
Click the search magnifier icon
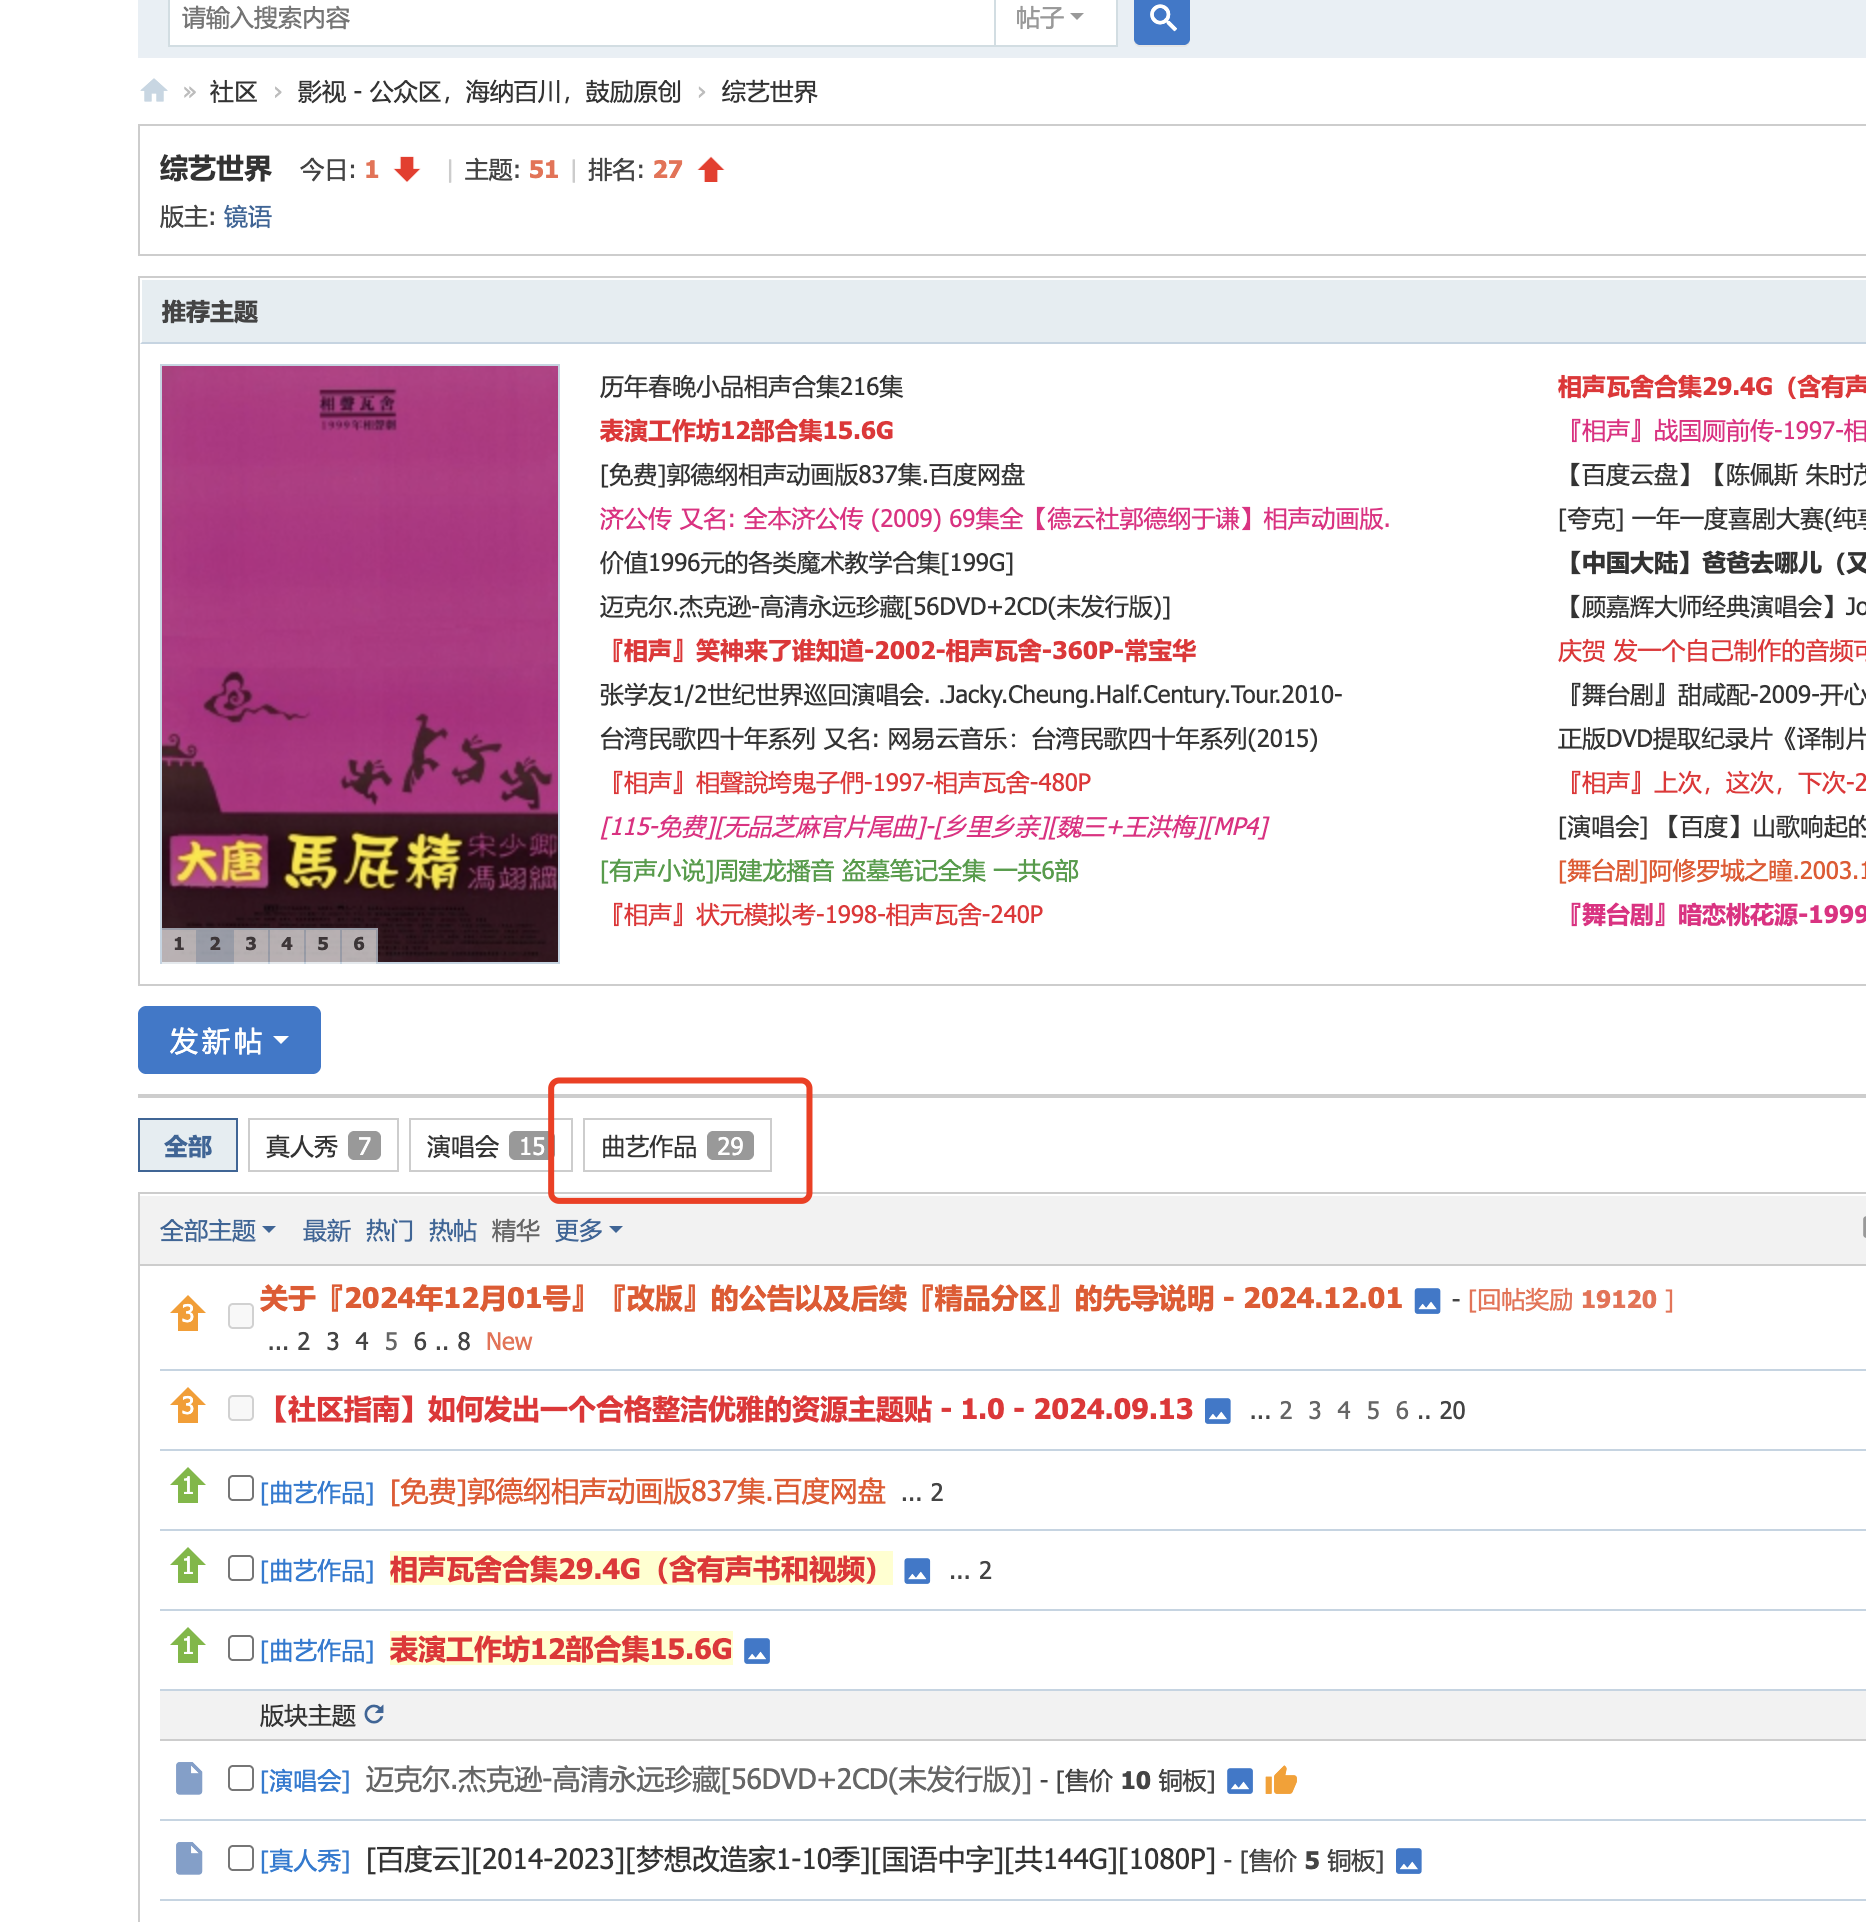pyautogui.click(x=1161, y=18)
